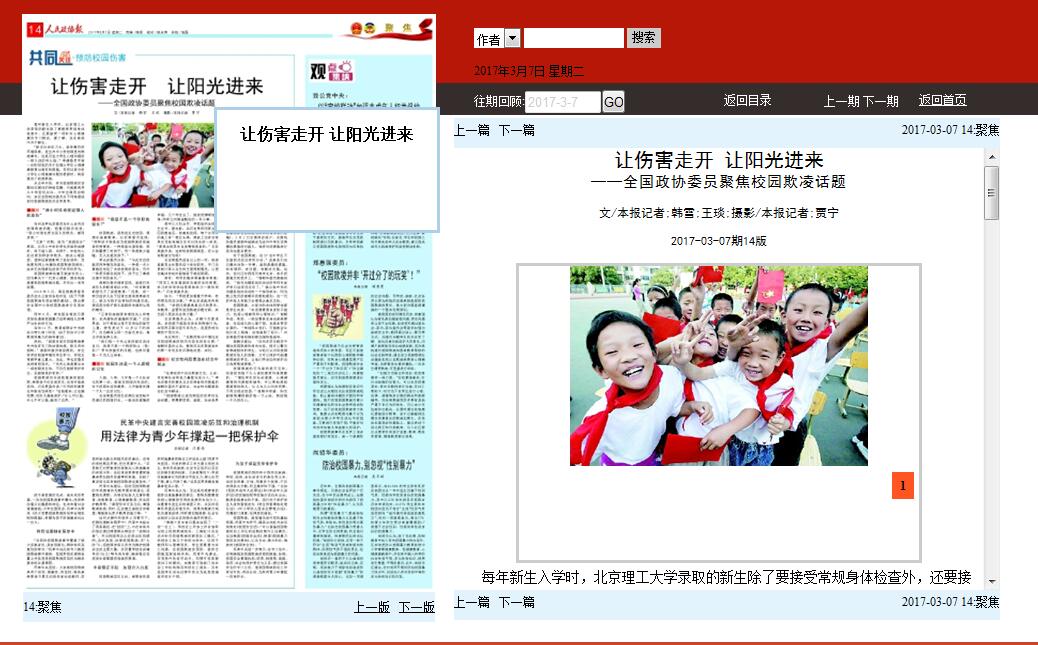The width and height of the screenshot is (1038, 645).
Task: Go to 返回首页 home link
Action: click(x=942, y=101)
